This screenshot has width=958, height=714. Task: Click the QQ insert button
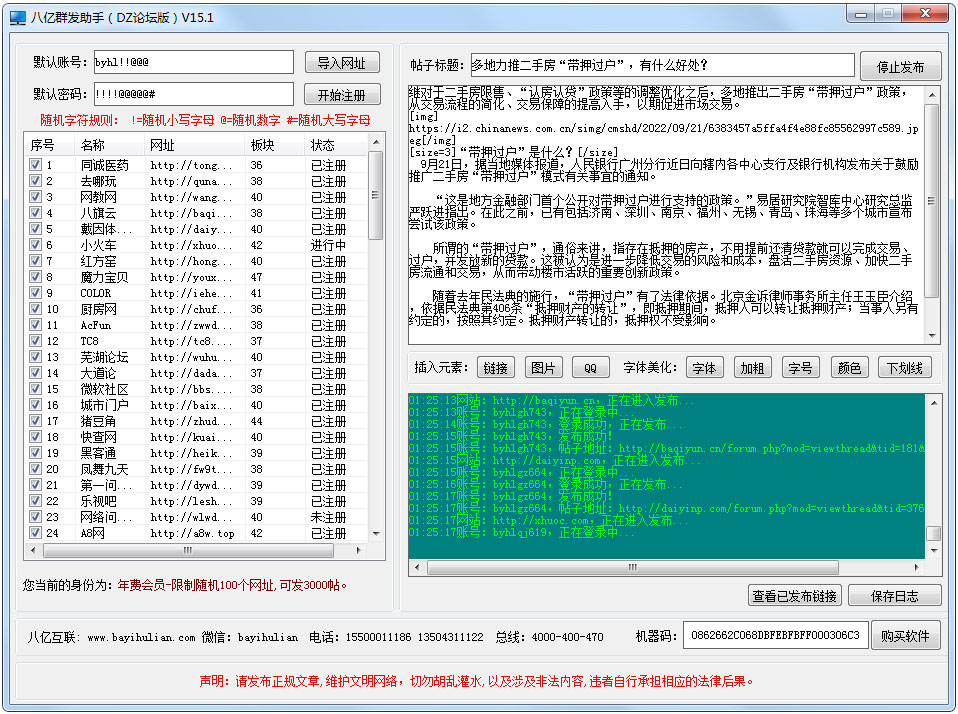590,368
